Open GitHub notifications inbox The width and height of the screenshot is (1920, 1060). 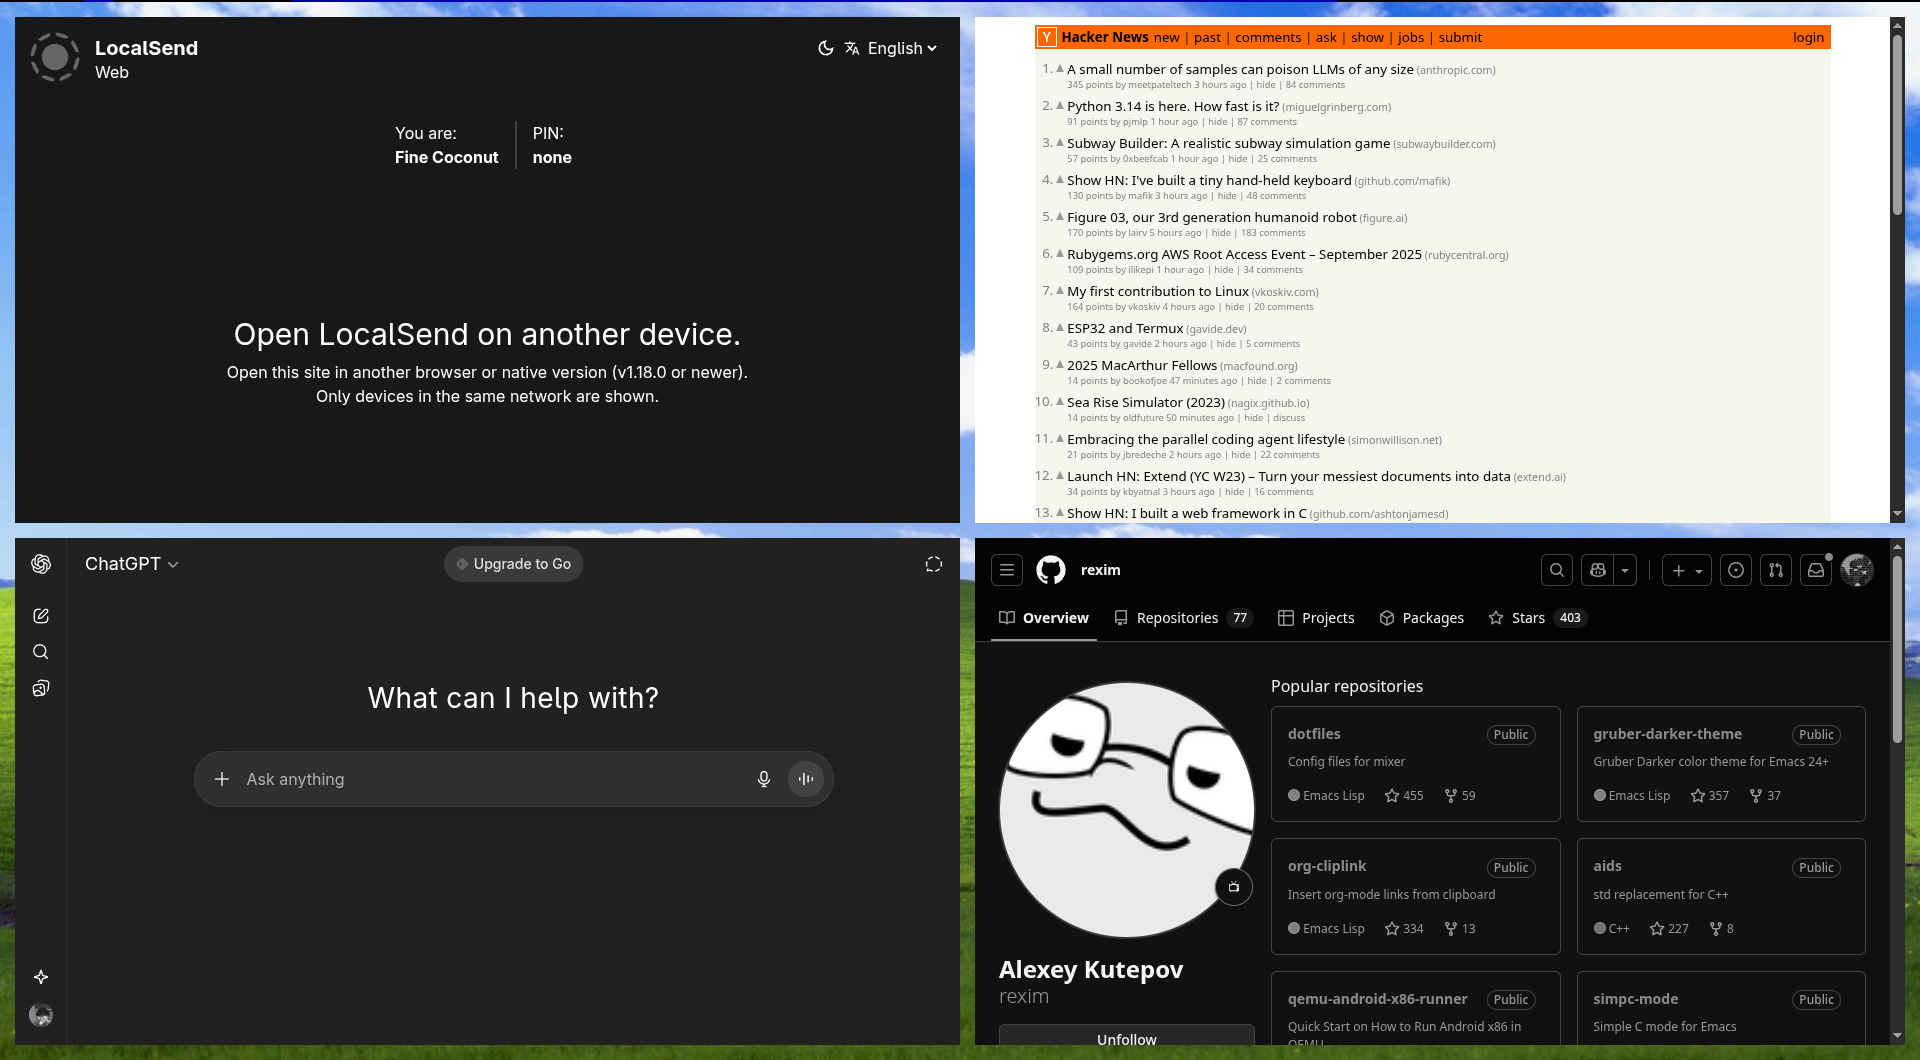click(x=1816, y=570)
